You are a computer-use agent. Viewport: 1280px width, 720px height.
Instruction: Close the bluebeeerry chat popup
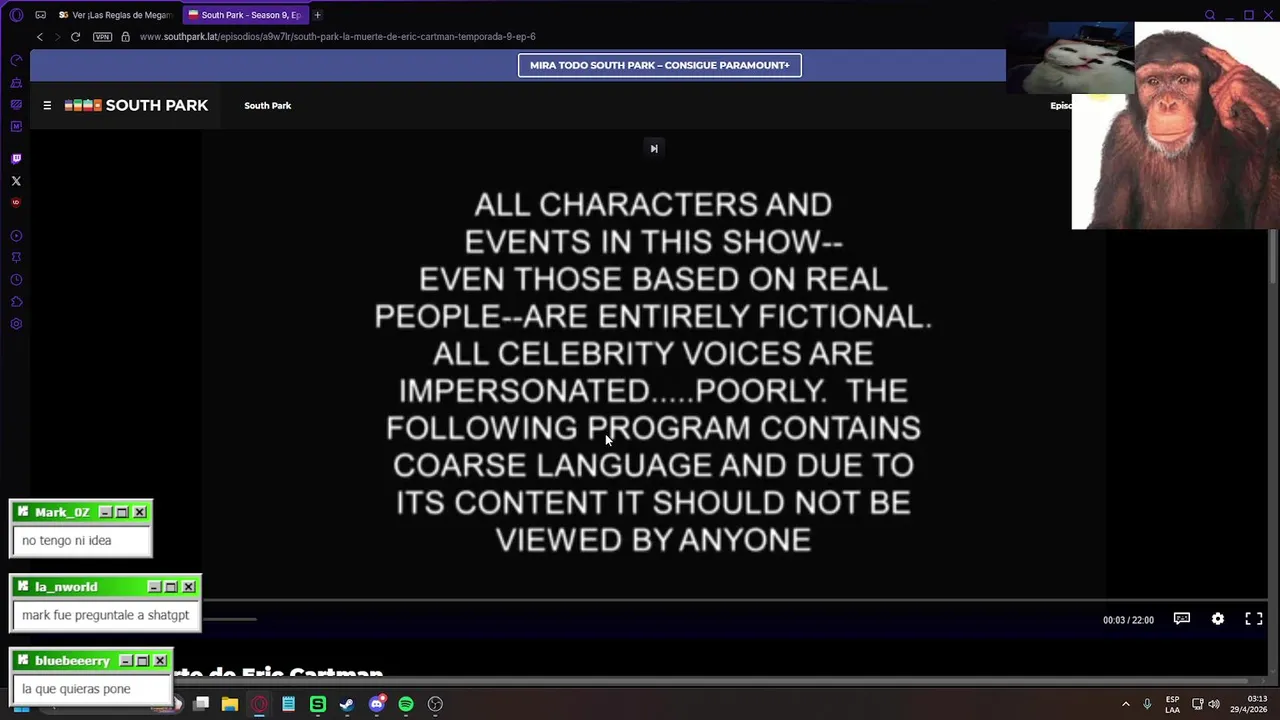coord(160,661)
